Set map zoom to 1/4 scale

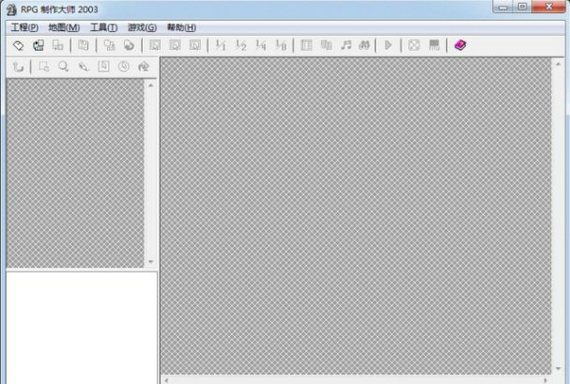tap(261, 45)
